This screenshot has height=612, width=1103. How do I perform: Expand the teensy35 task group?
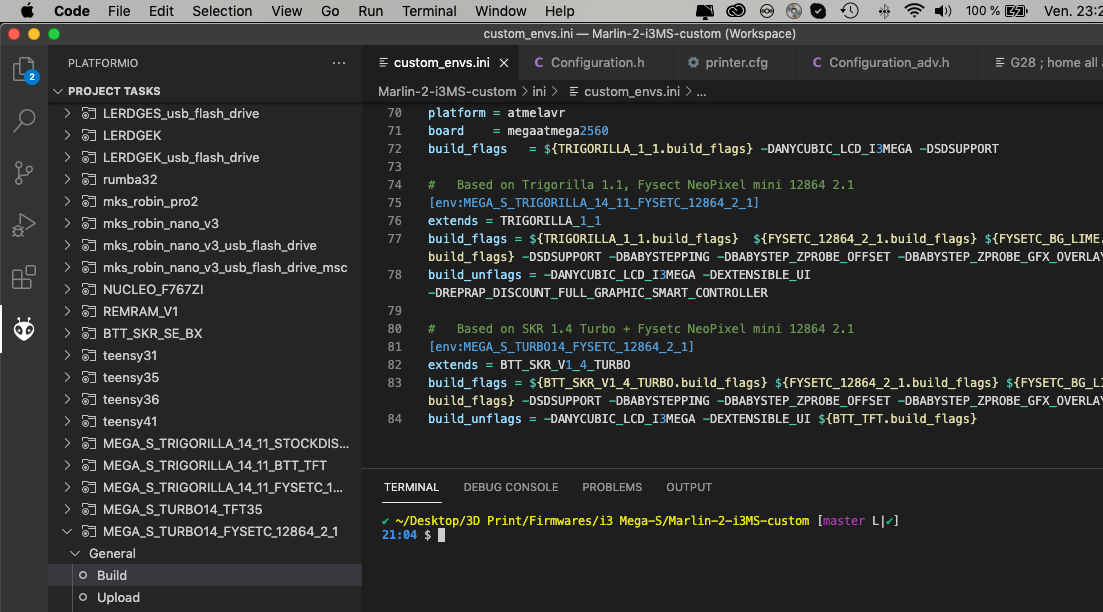click(68, 377)
